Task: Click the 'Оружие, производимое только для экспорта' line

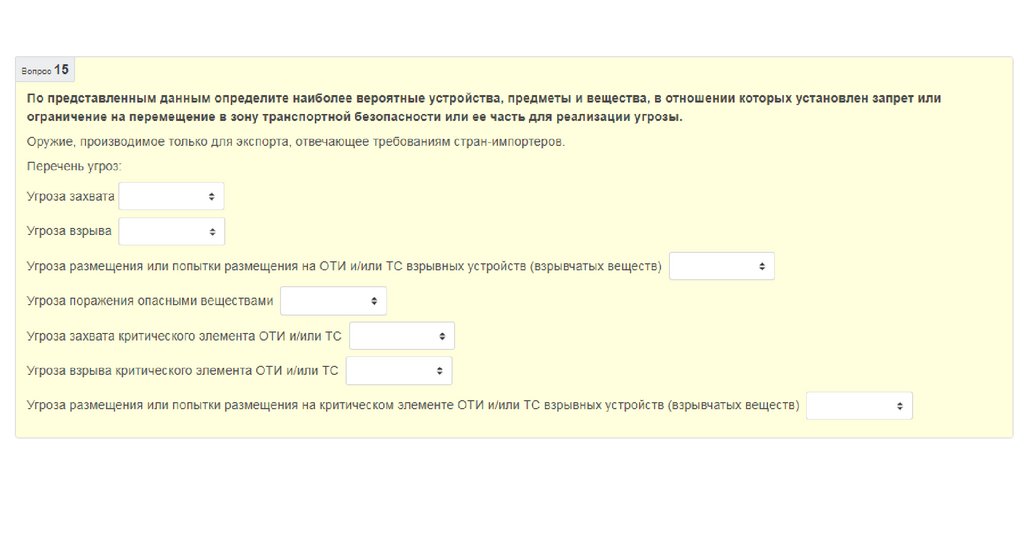Action: pos(296,142)
